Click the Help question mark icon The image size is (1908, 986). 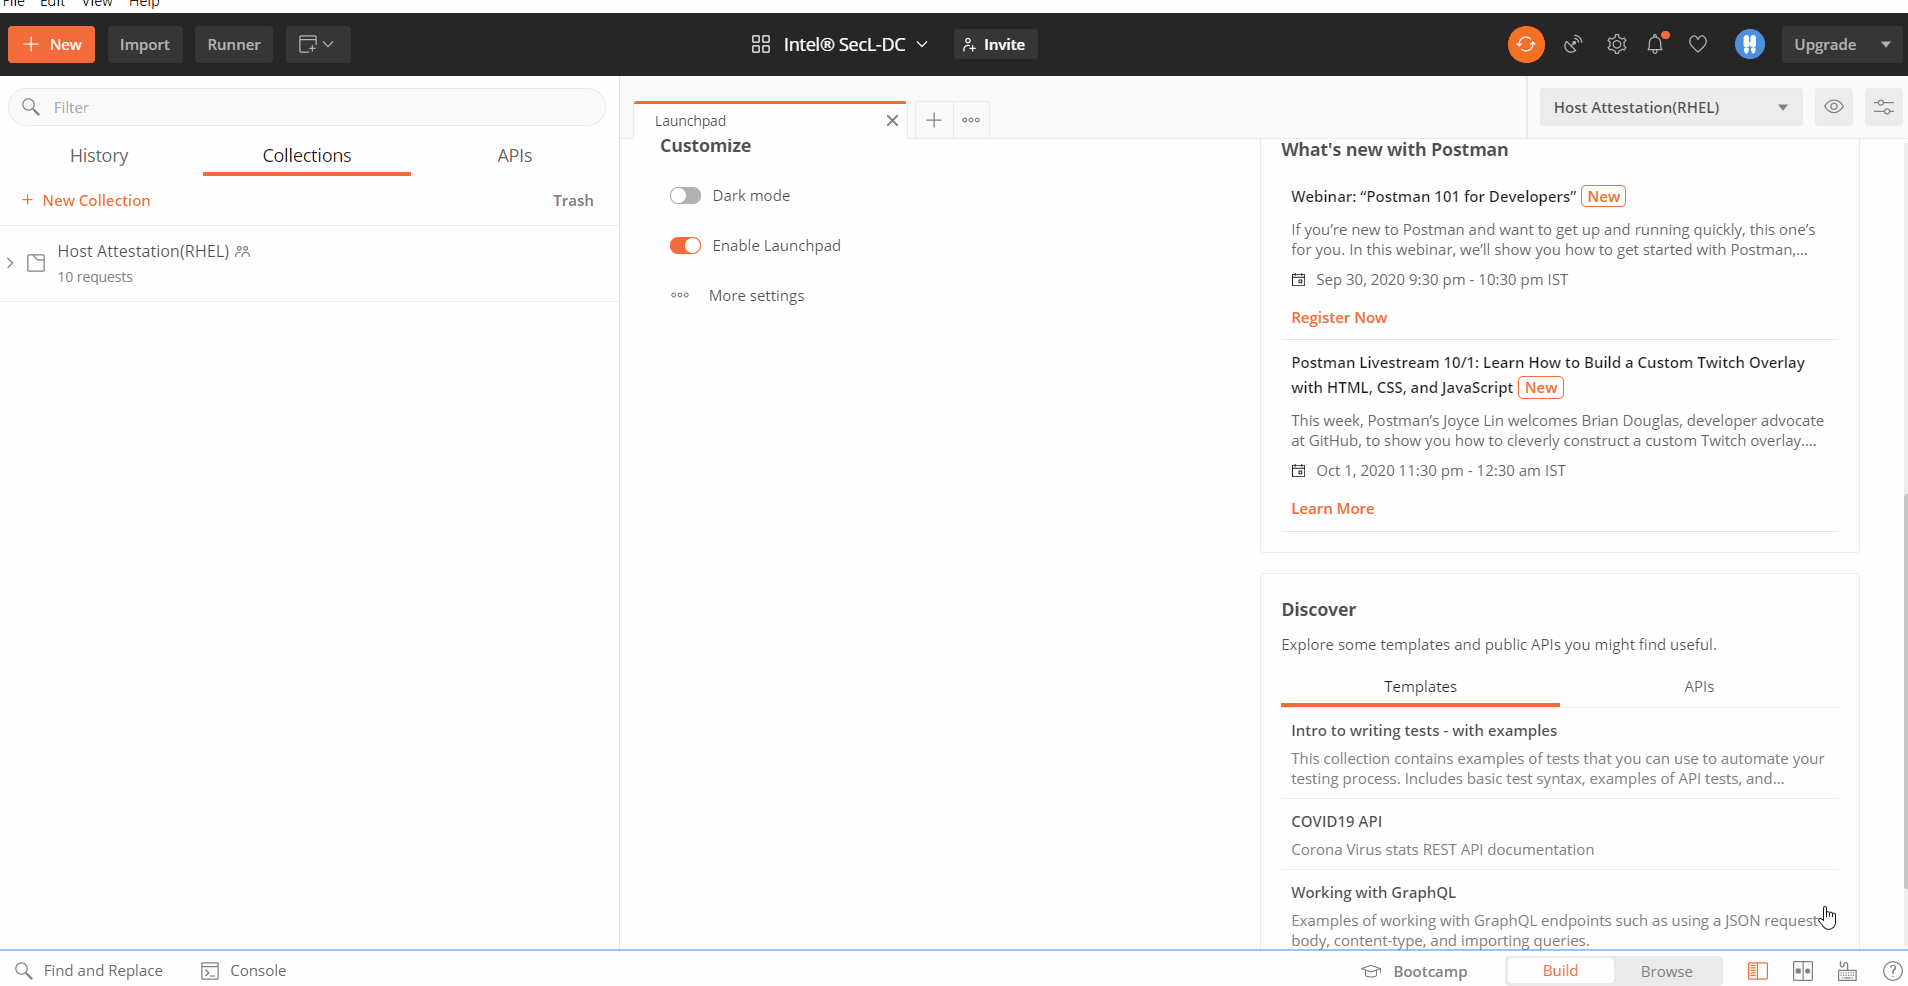point(1894,970)
